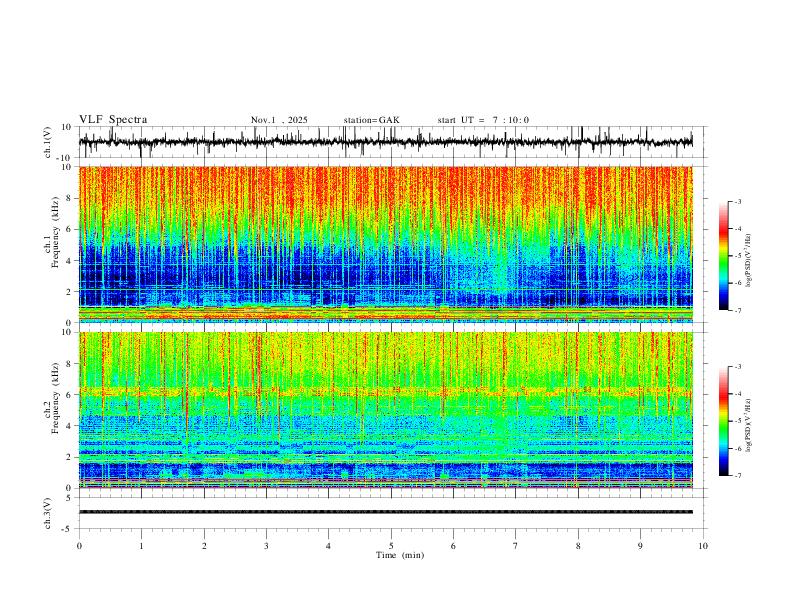This screenshot has width=792, height=612.
Task: Click the ch.3 black voltage trace
Action: (x=386, y=512)
